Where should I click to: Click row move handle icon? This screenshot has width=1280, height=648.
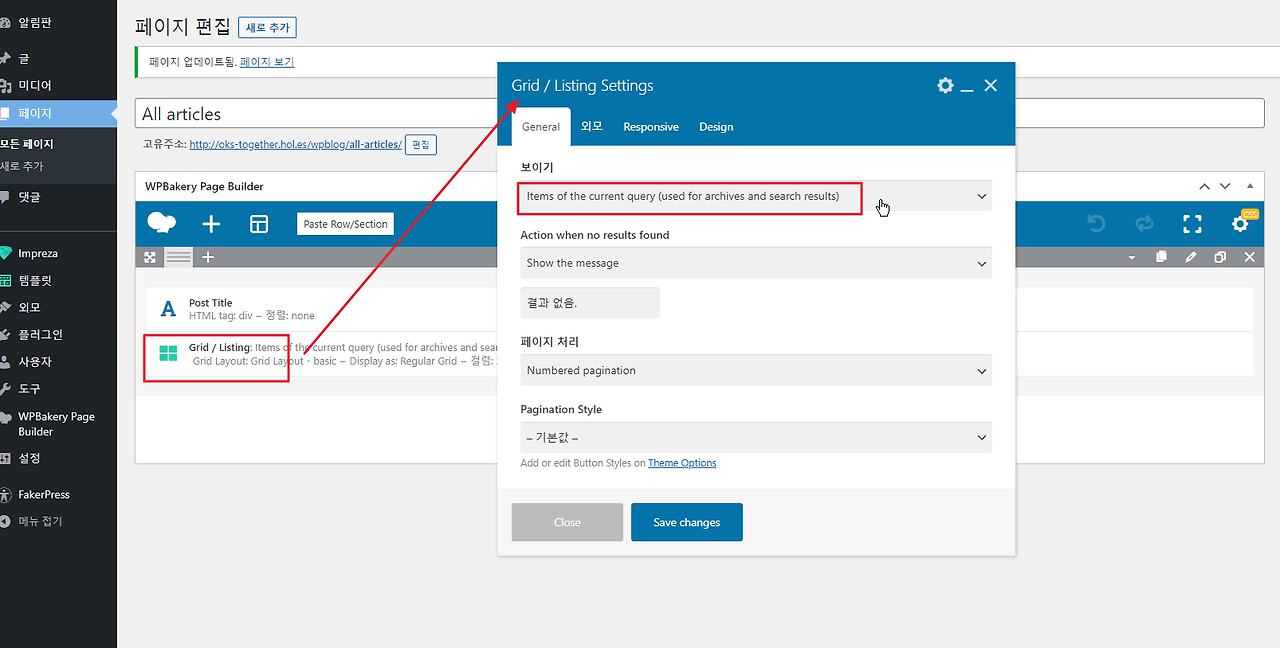(x=150, y=257)
